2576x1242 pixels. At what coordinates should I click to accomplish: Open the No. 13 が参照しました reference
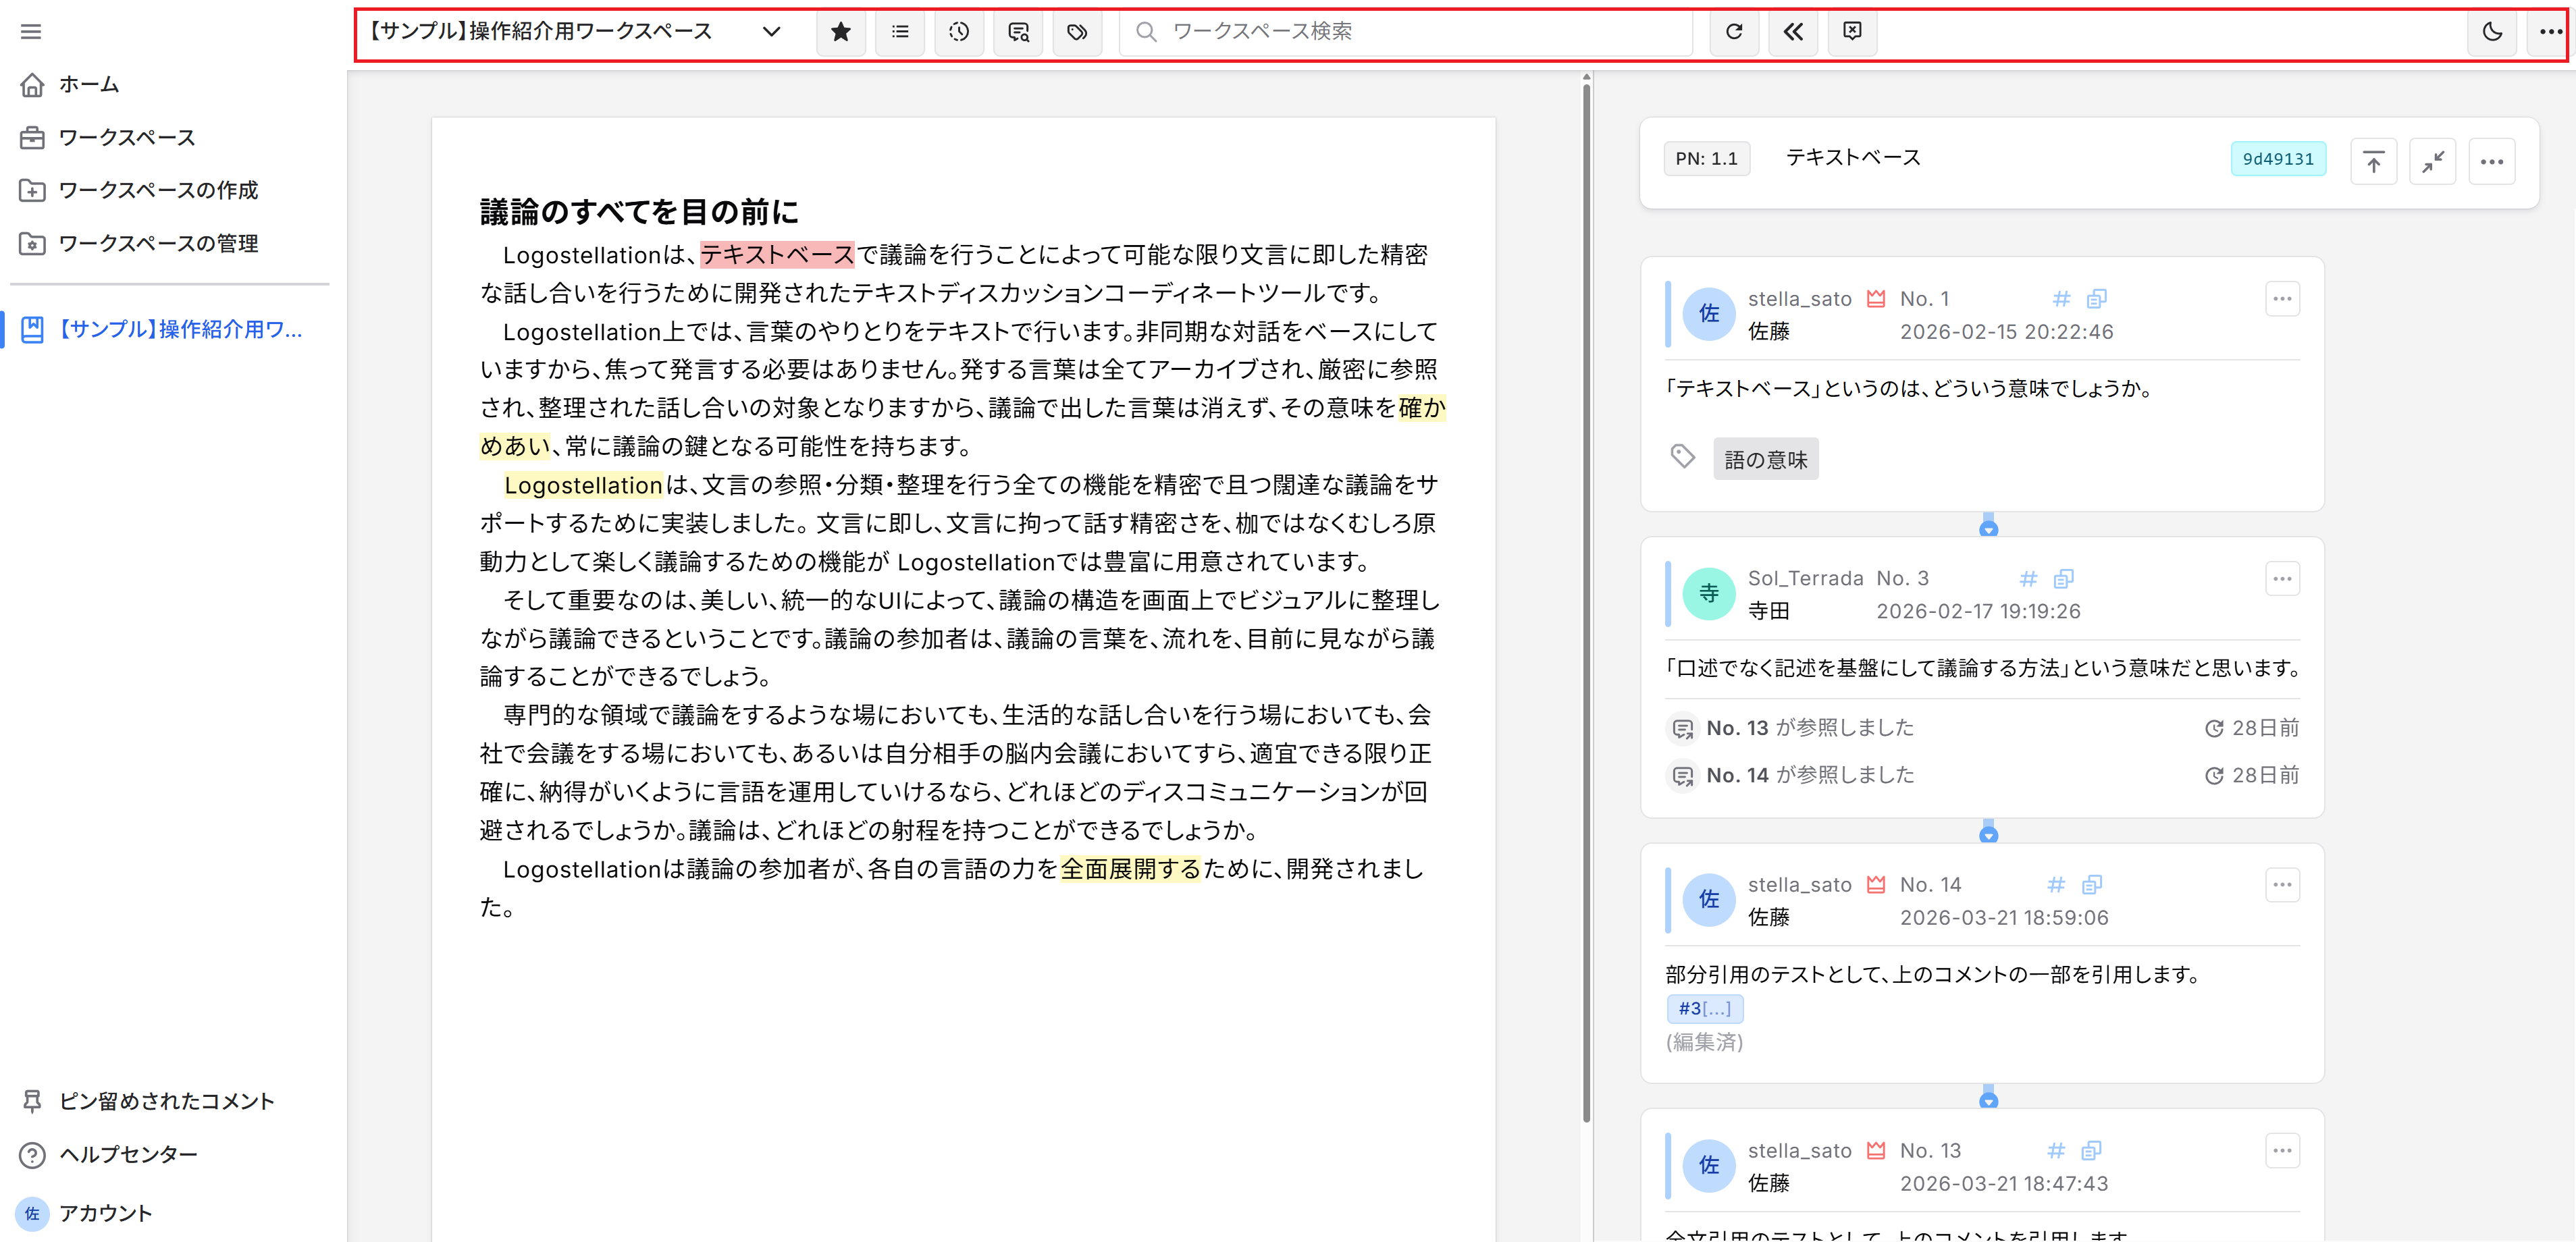tap(1810, 728)
